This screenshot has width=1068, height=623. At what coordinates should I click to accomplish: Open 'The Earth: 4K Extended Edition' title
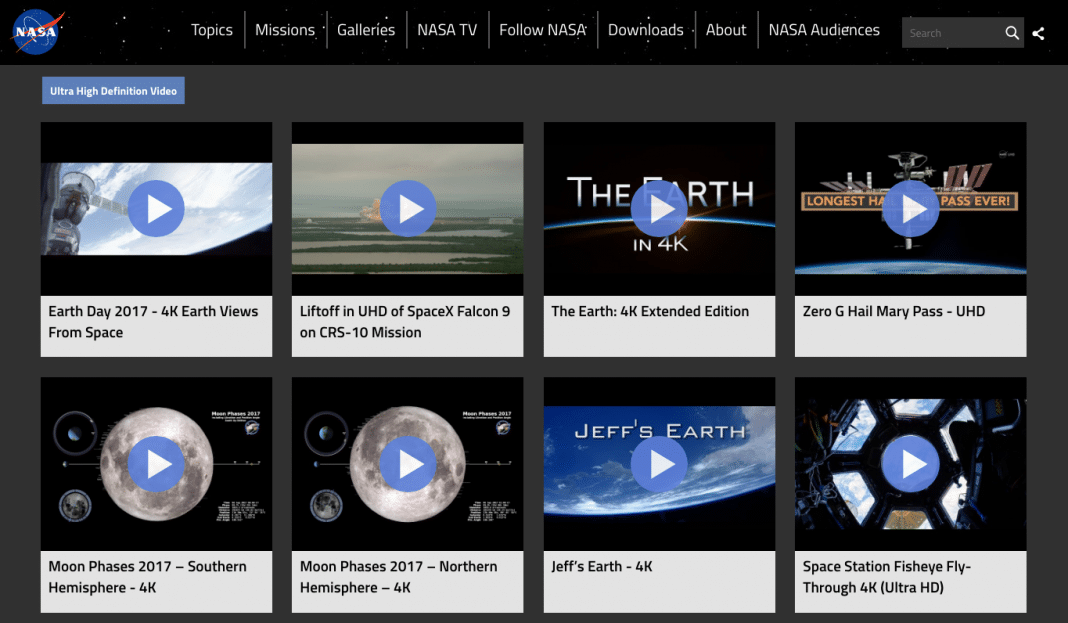650,311
